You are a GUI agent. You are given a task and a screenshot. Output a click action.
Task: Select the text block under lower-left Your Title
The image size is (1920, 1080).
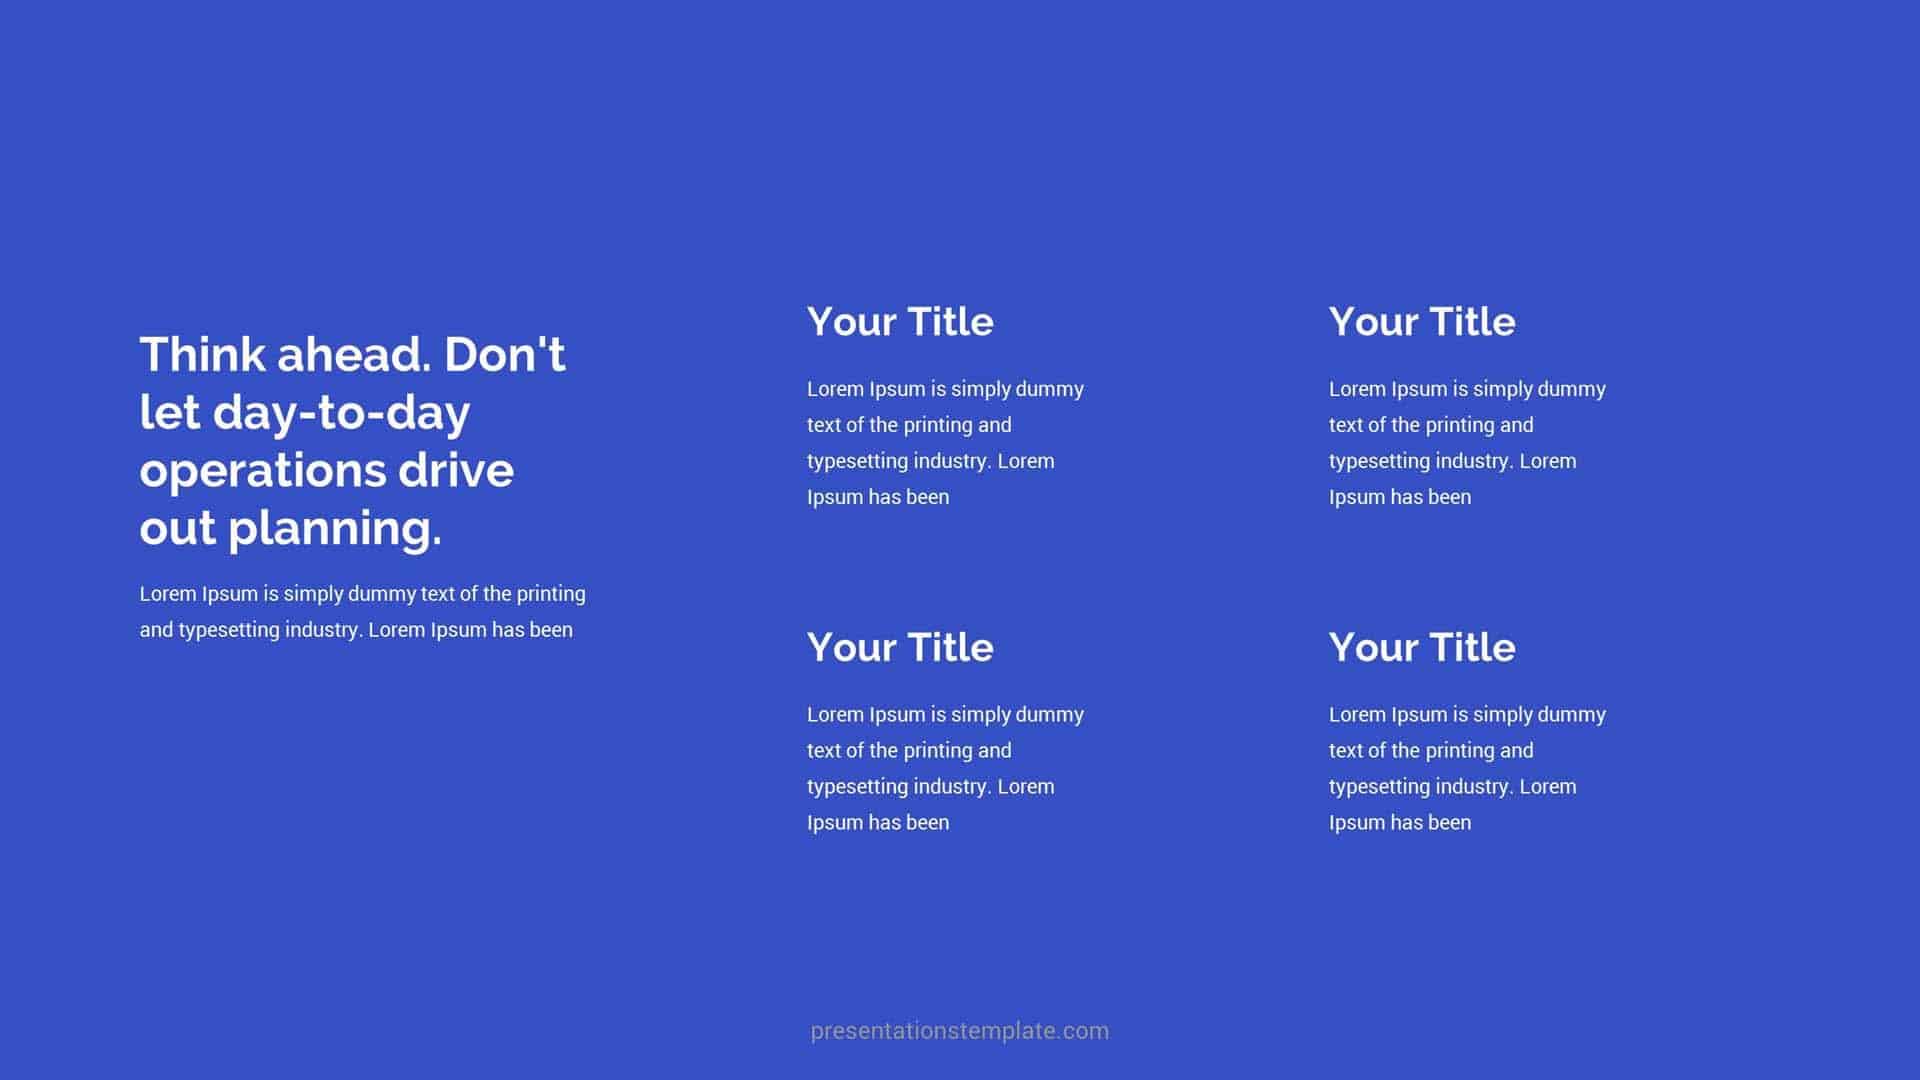click(x=944, y=768)
